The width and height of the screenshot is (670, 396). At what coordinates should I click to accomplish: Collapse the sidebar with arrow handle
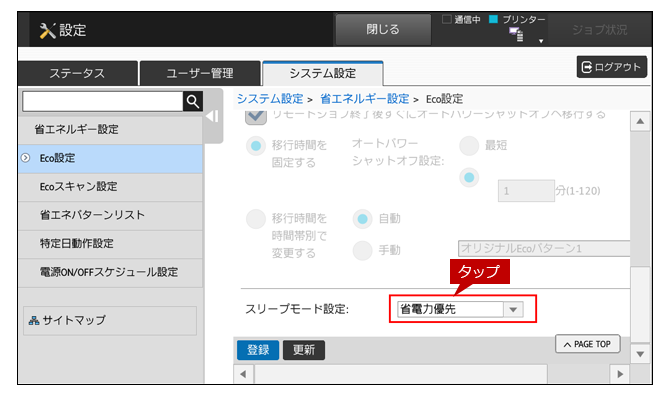point(212,116)
